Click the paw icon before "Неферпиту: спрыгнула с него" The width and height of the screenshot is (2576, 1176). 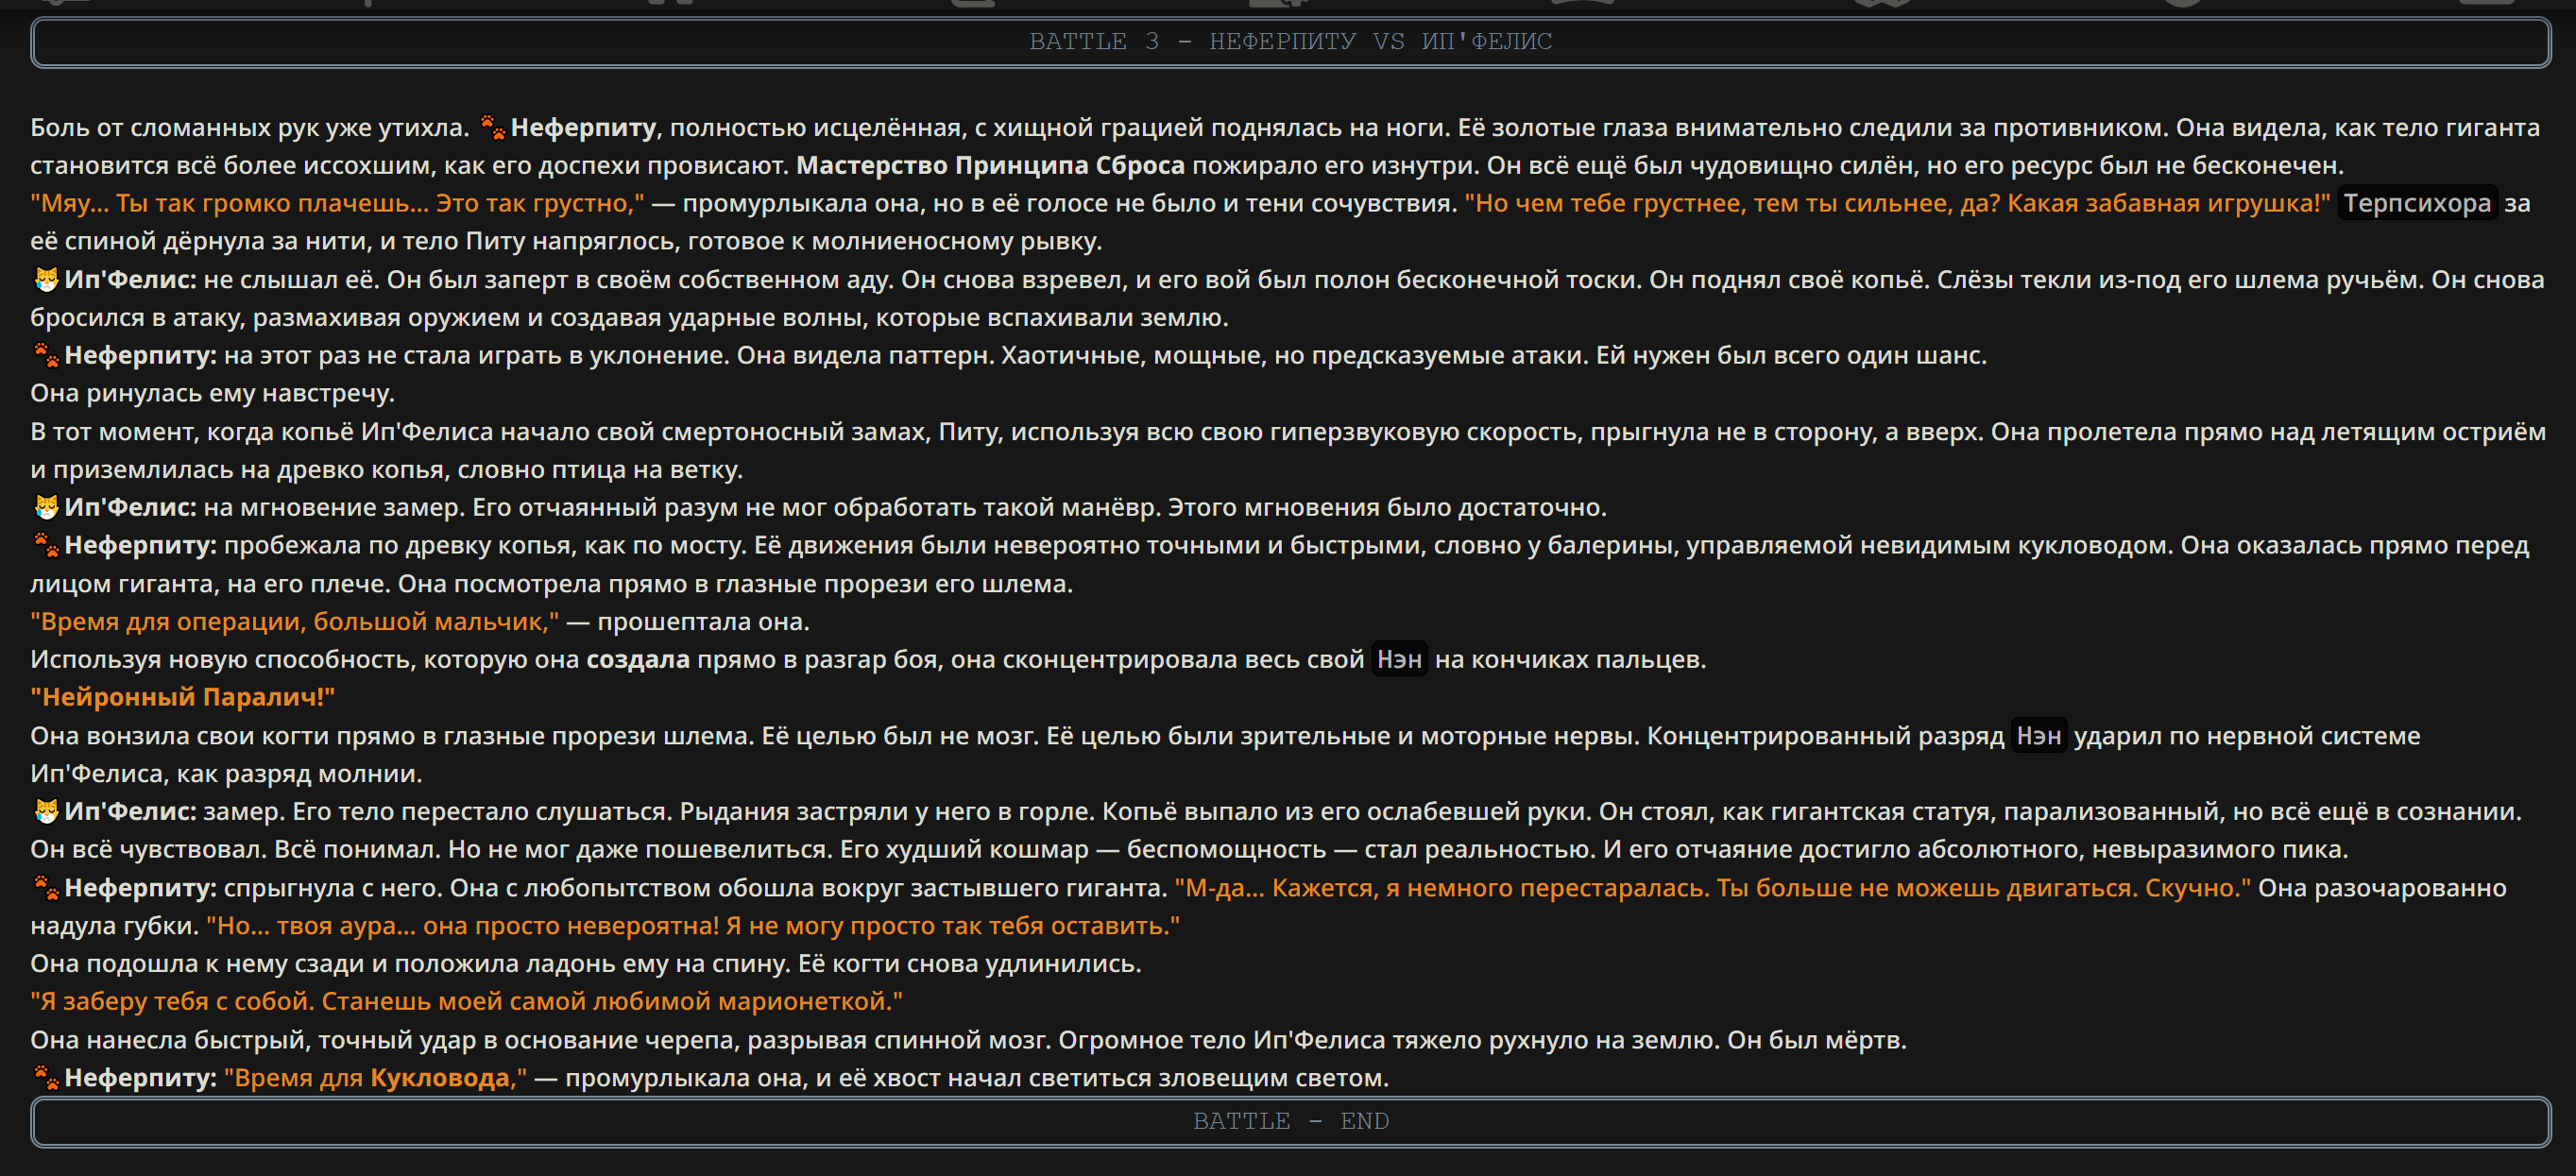46,887
